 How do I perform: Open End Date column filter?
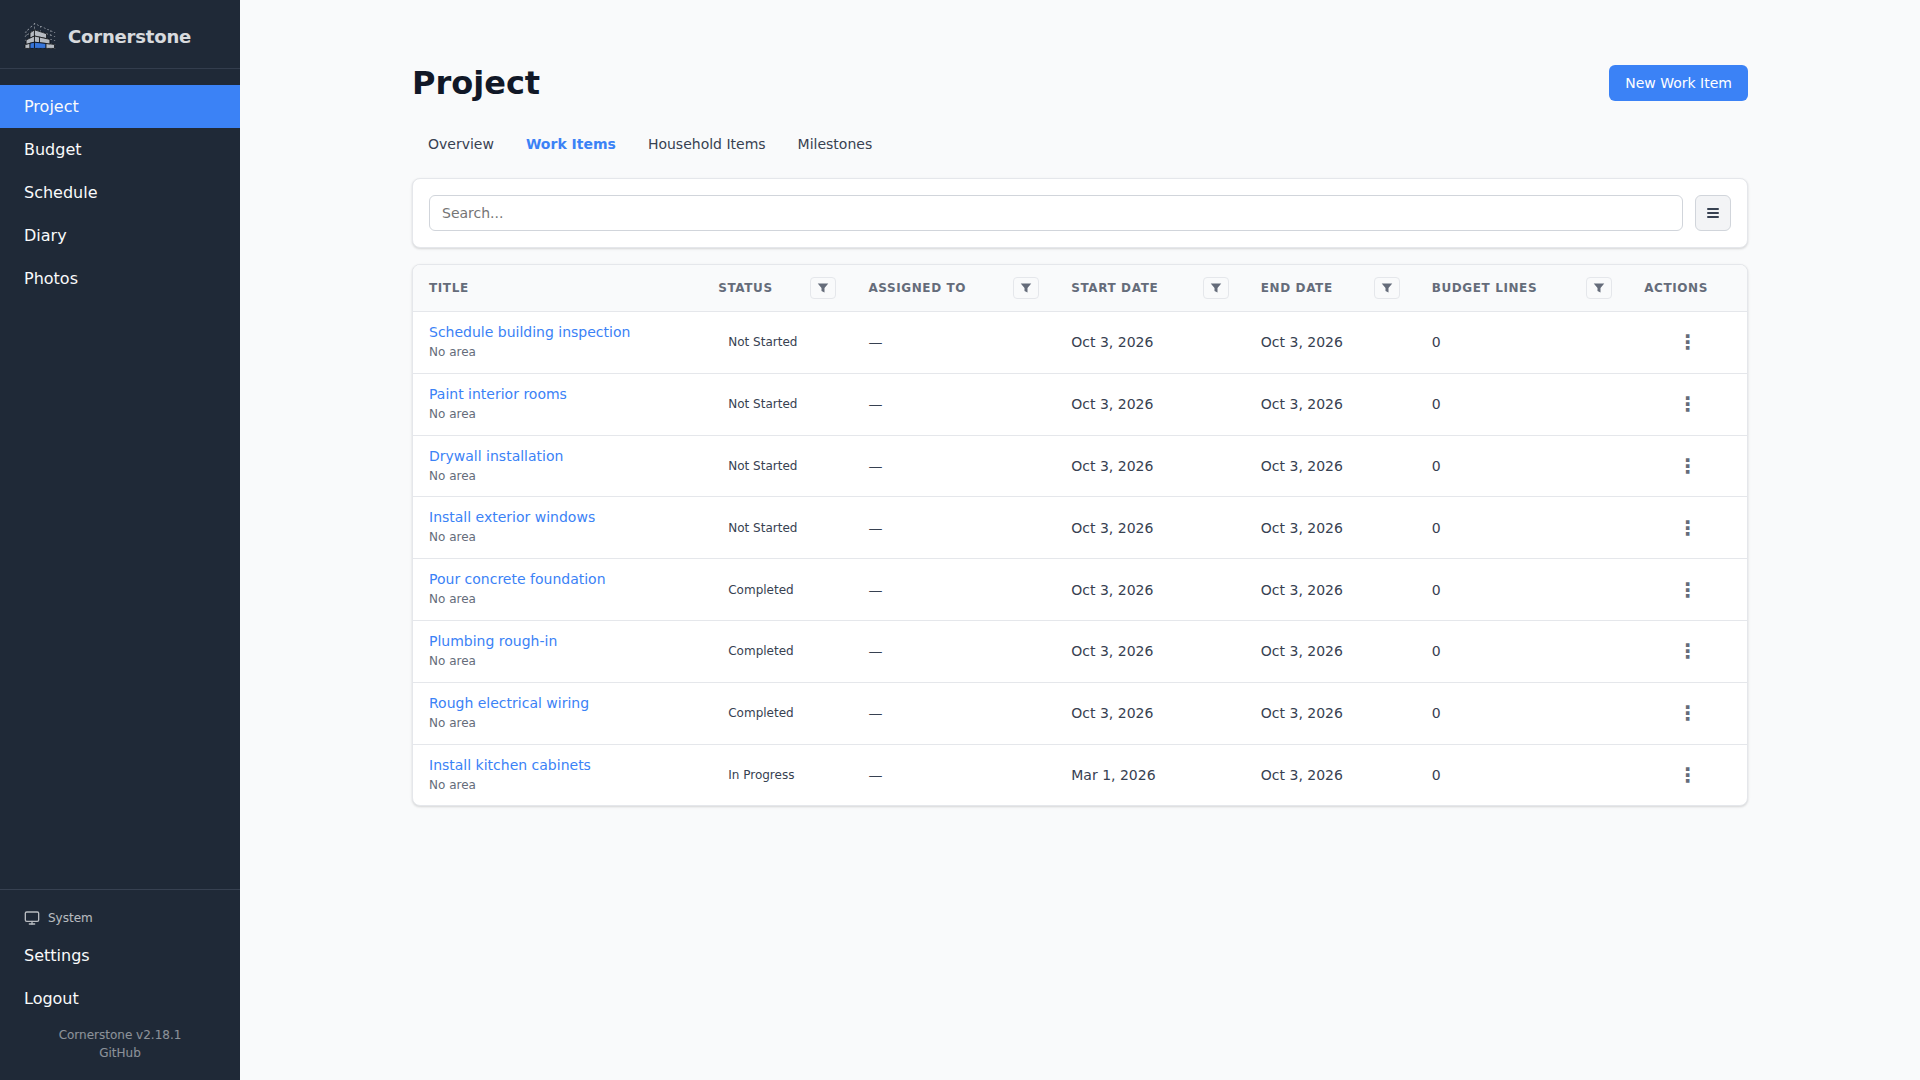[1387, 288]
